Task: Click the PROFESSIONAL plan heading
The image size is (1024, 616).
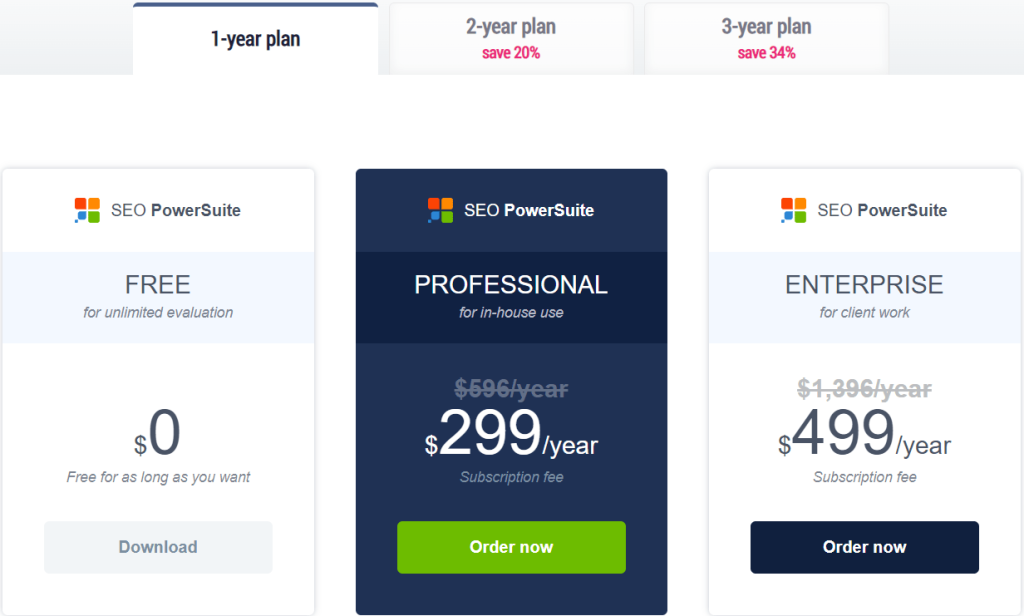Action: tap(511, 285)
